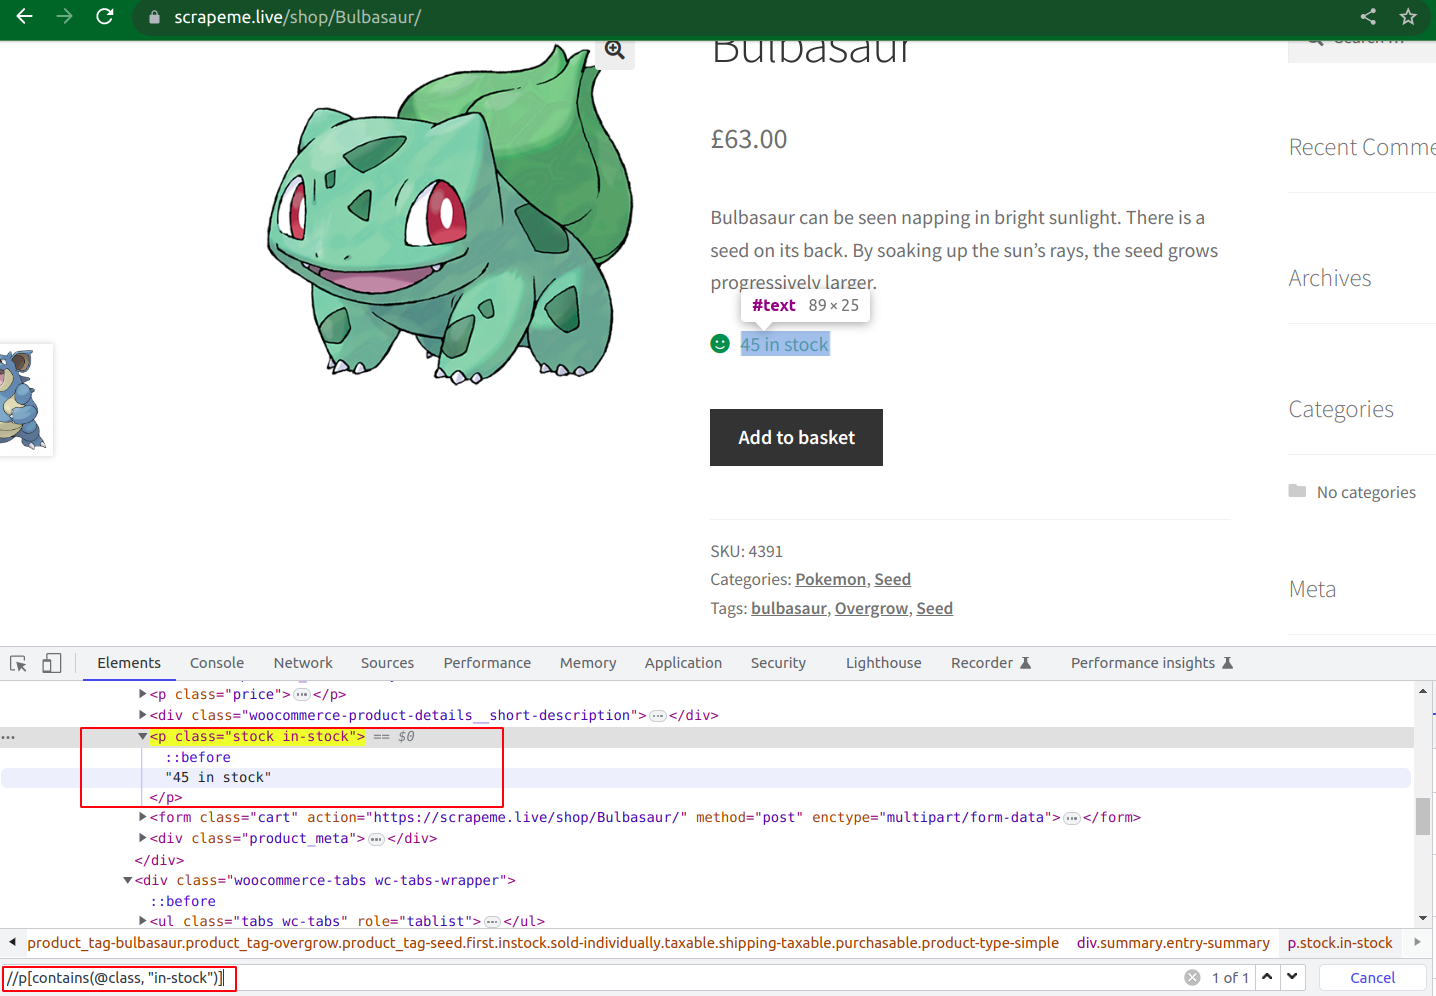Bookmark the page with the star icon
This screenshot has height=996, width=1436.
tap(1409, 17)
